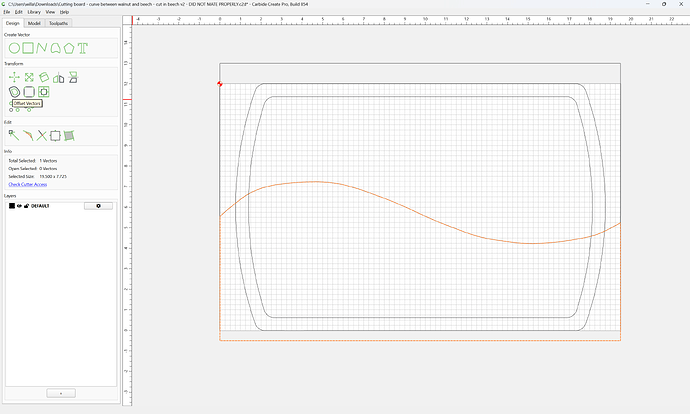
Task: Switch to the Design tab
Action: (13, 23)
